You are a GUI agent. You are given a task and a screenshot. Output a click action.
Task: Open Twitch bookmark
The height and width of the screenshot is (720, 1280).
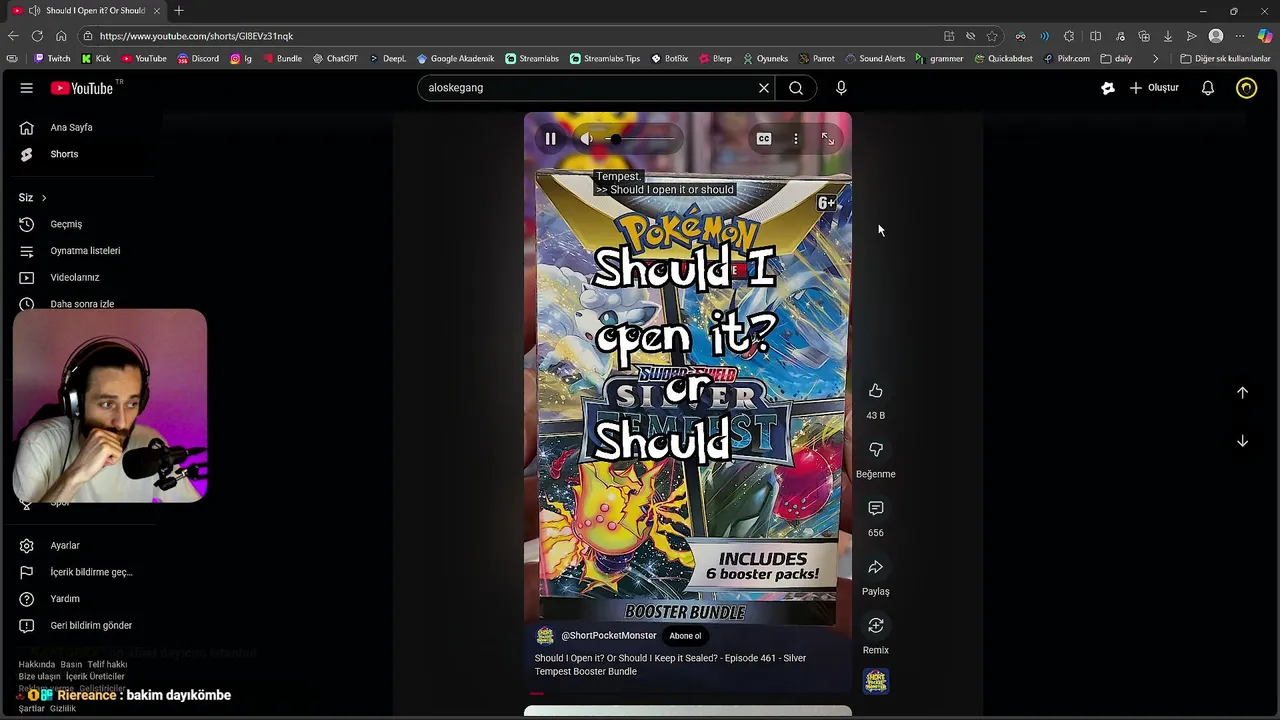pos(52,59)
